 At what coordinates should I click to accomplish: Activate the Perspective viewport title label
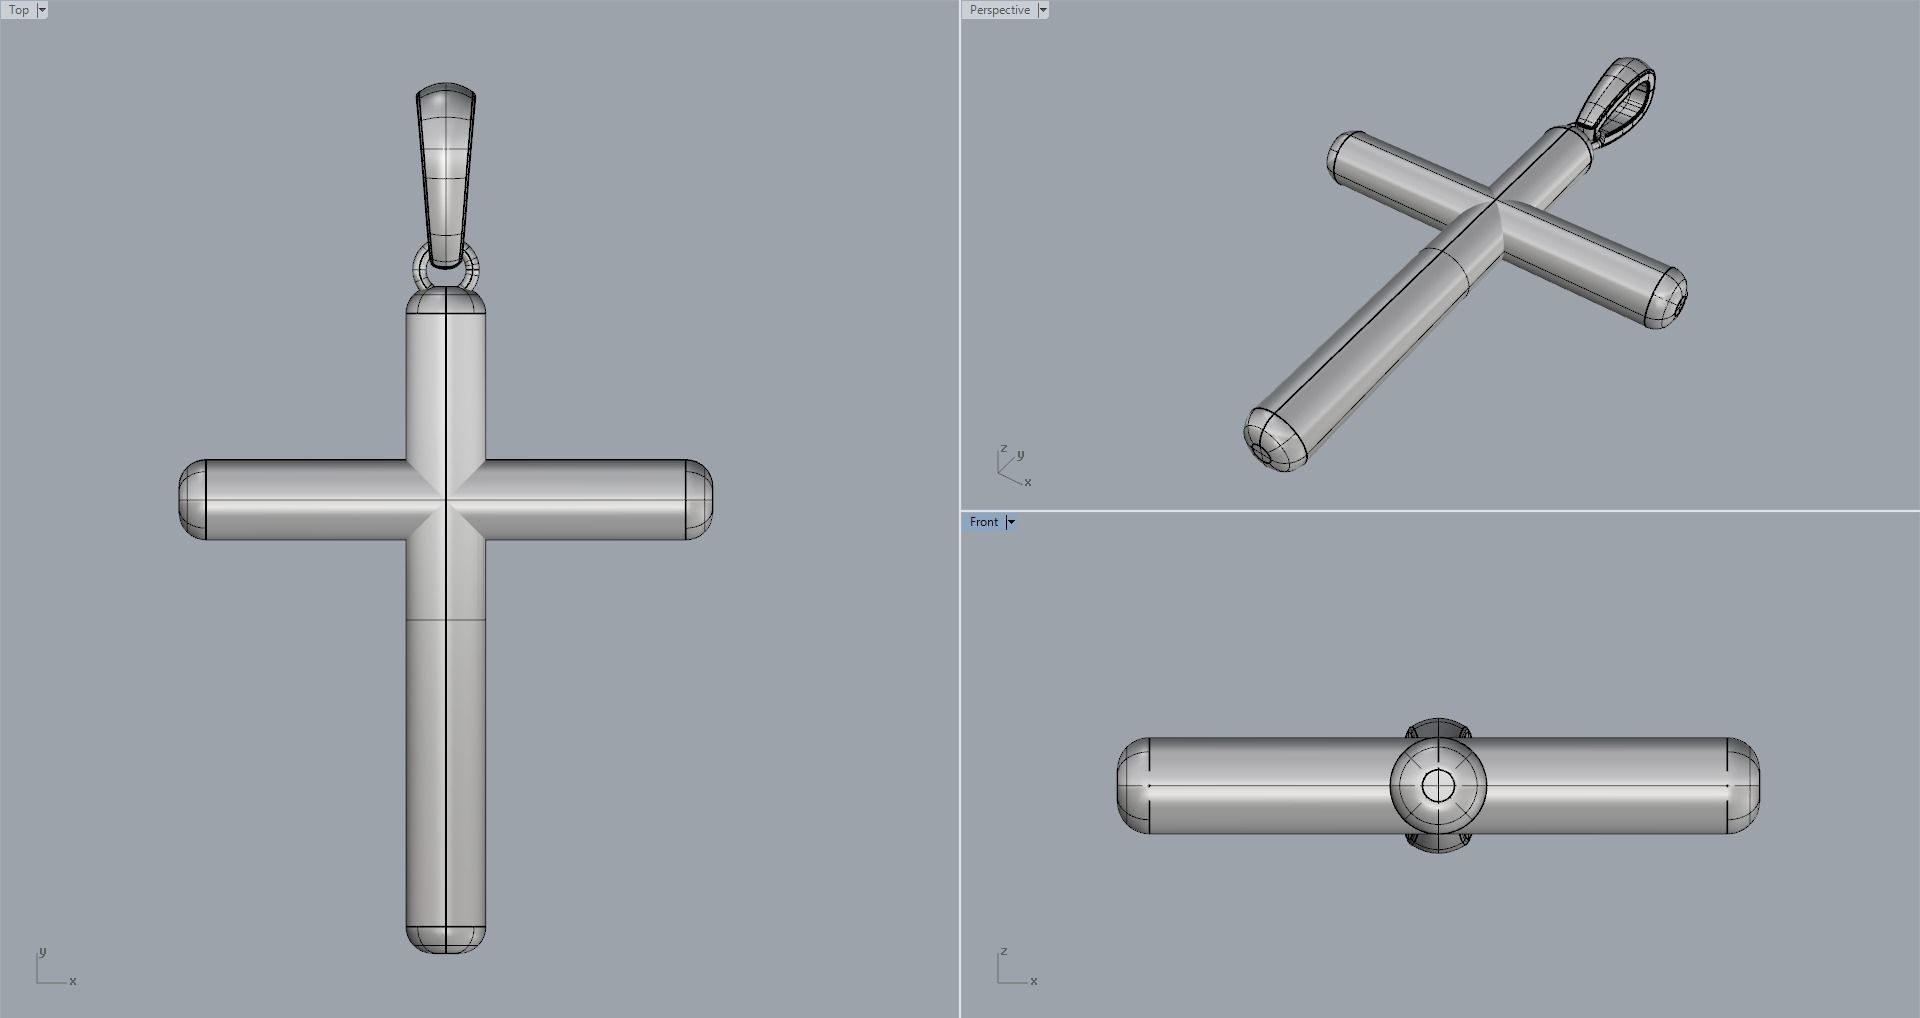coord(1000,10)
